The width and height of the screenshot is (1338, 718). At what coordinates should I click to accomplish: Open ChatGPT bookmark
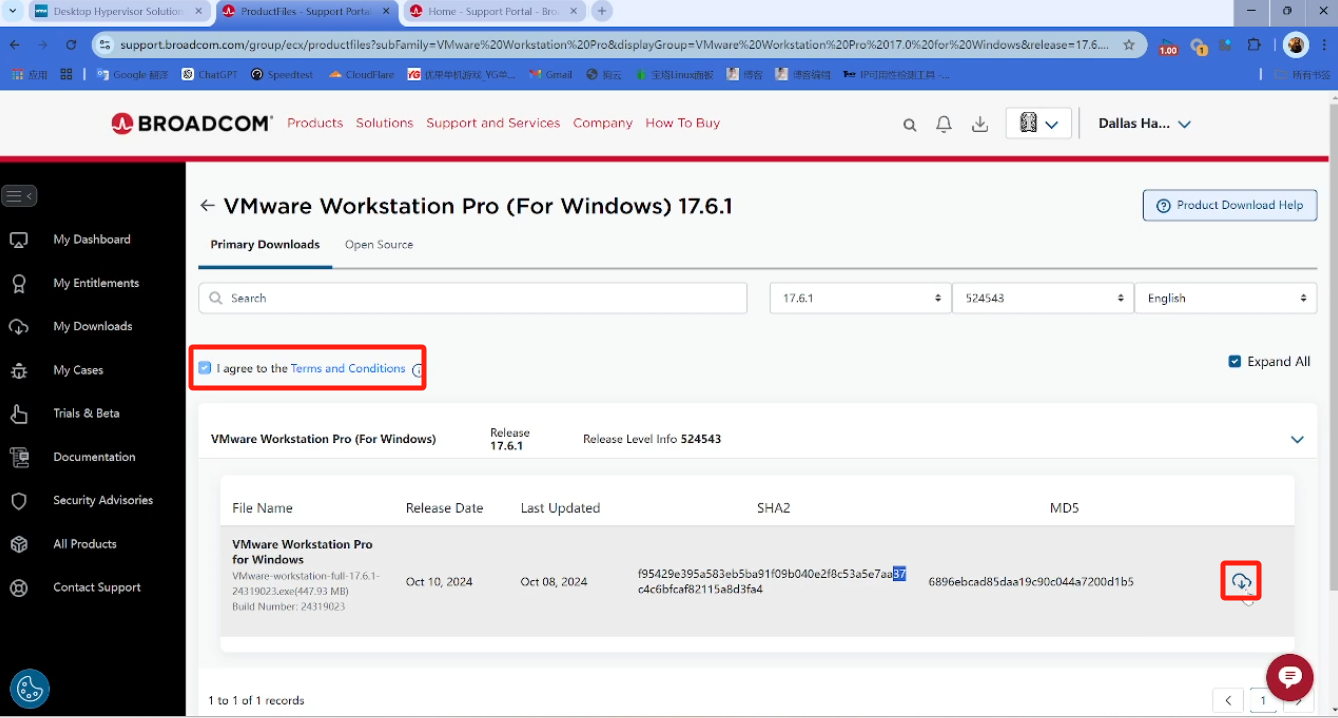click(209, 74)
